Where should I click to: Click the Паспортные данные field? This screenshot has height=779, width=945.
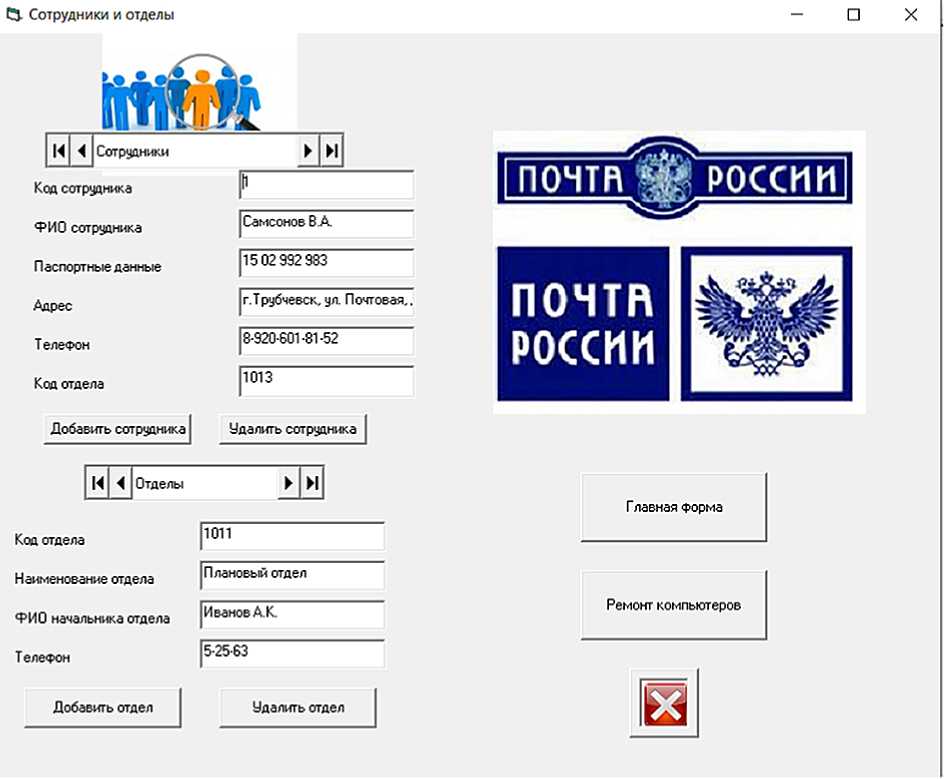click(x=327, y=263)
